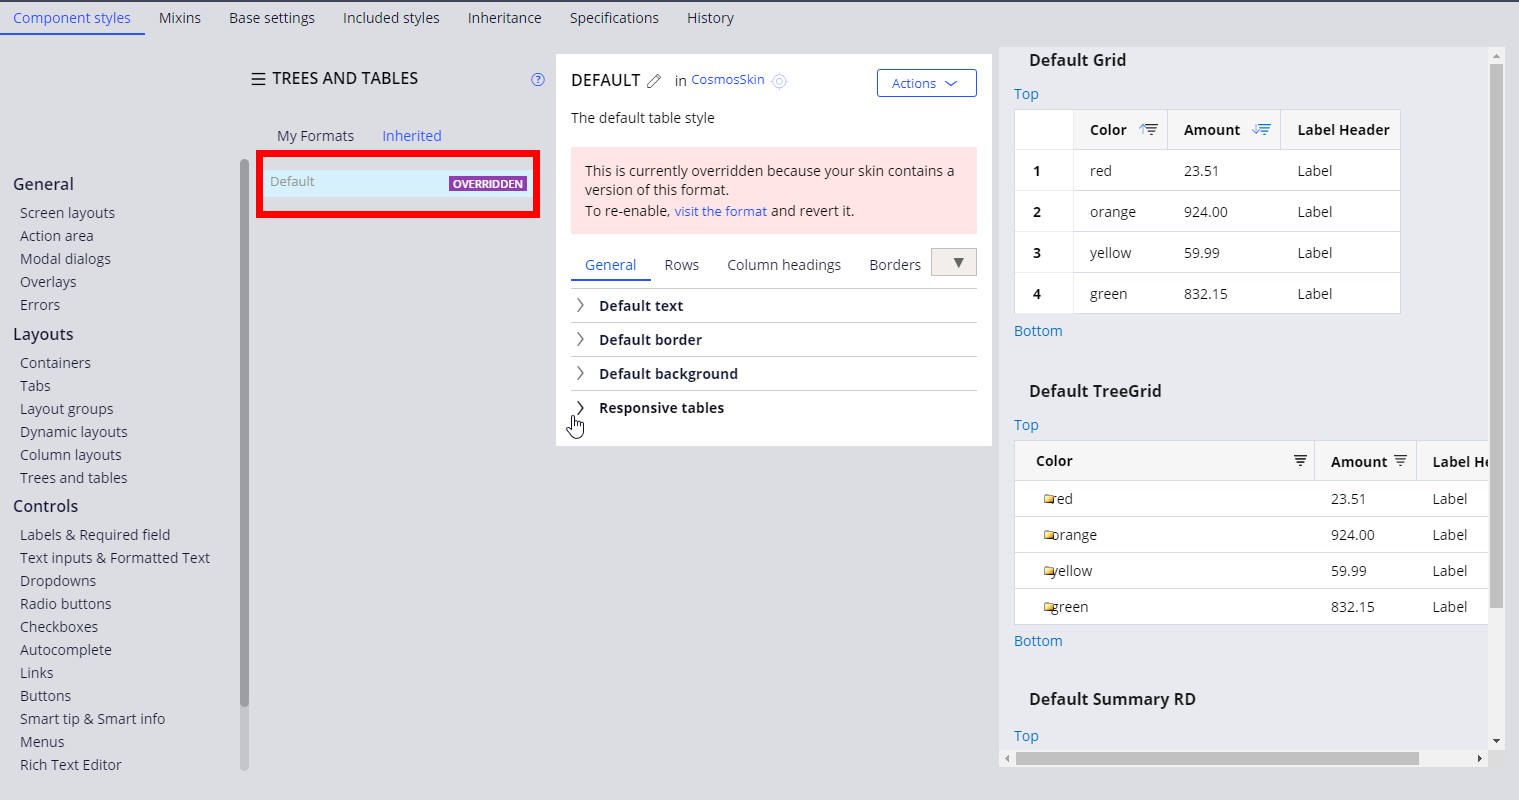The height and width of the screenshot is (800, 1519).
Task: Open Overlays in the sidebar
Action: pos(48,282)
